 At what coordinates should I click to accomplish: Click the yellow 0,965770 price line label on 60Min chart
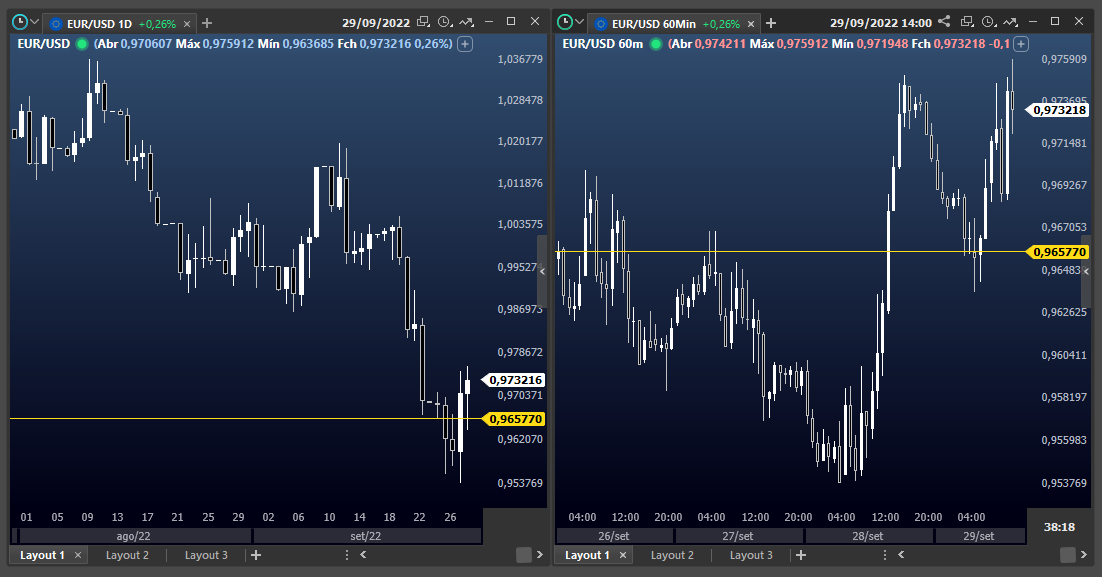pyautogui.click(x=1060, y=252)
